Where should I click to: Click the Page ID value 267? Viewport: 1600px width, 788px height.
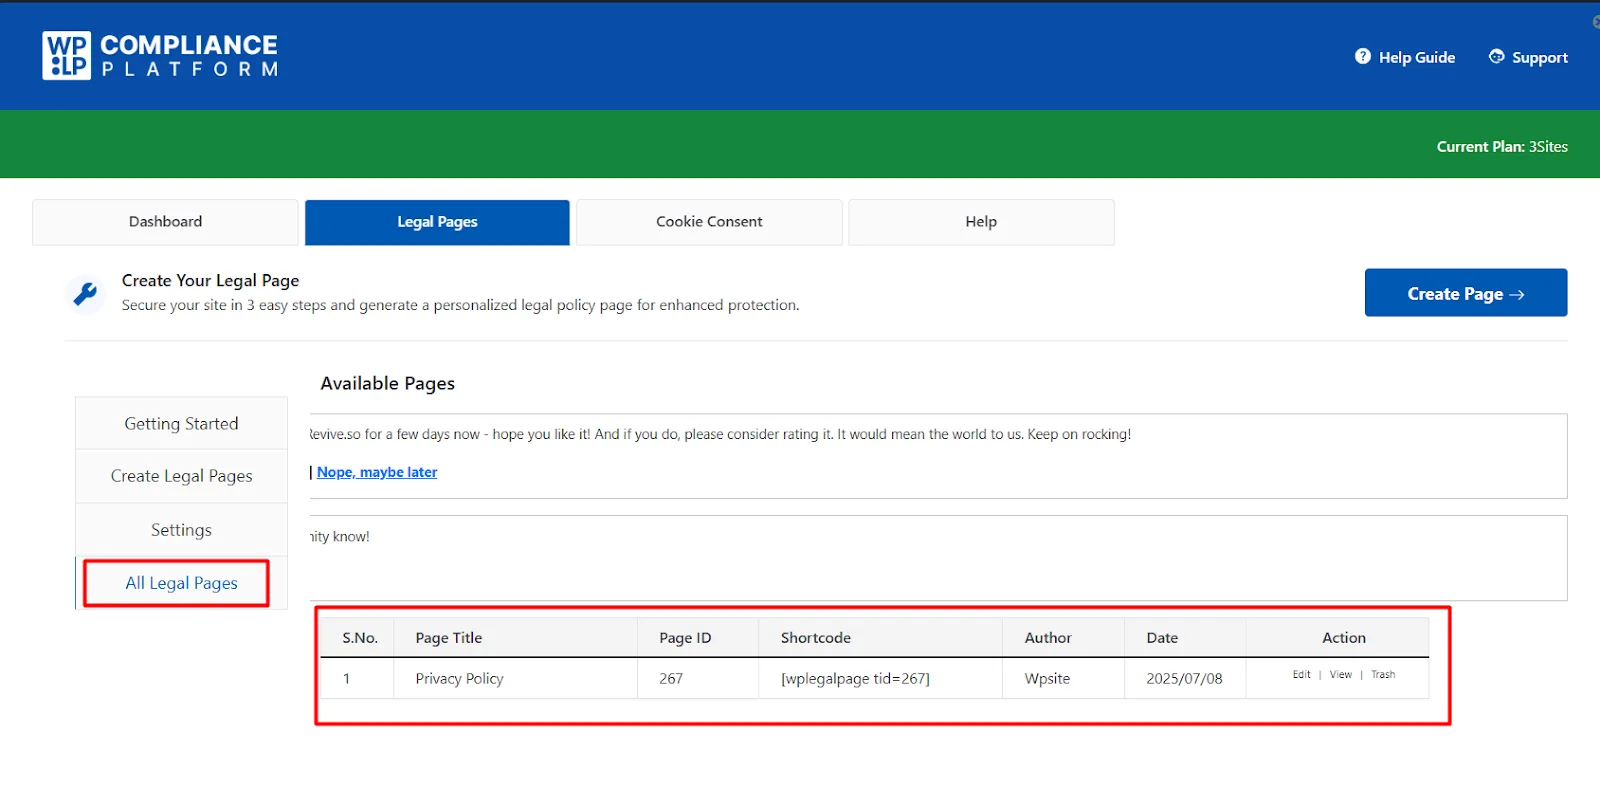click(671, 679)
